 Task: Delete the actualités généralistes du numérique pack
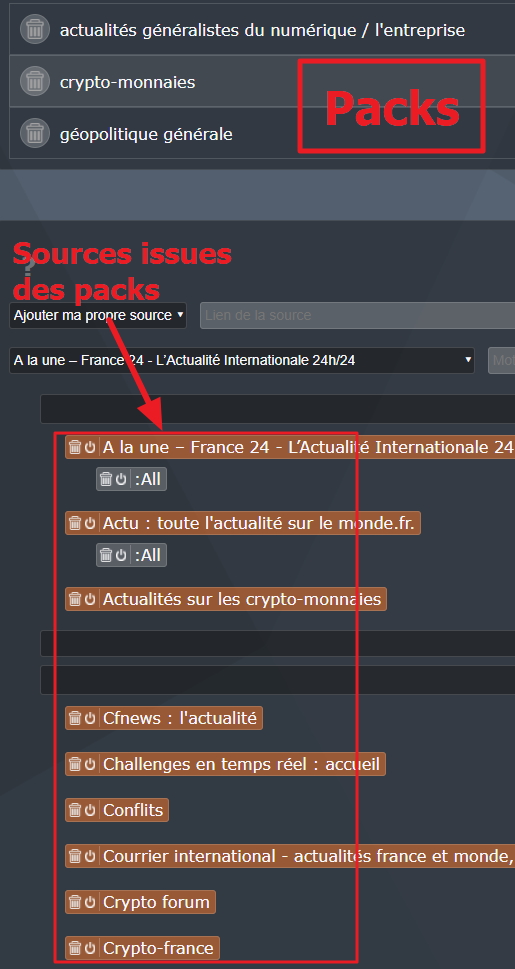coord(35,29)
